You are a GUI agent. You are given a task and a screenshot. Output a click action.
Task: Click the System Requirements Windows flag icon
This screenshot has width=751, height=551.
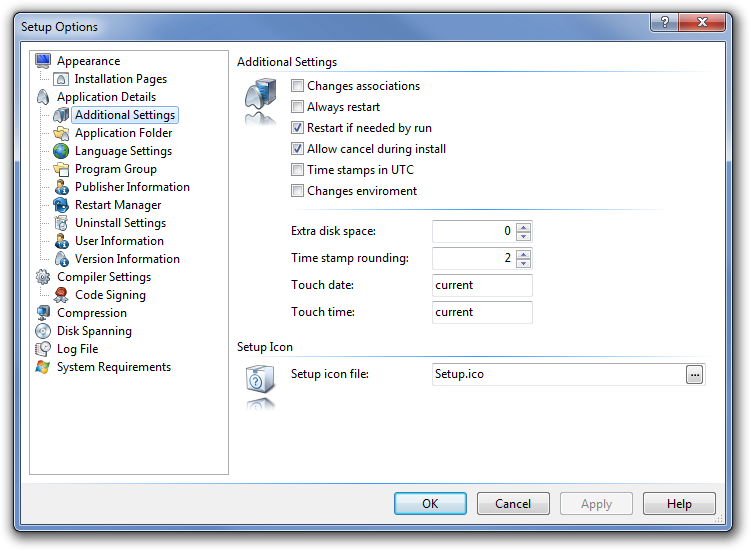point(43,367)
